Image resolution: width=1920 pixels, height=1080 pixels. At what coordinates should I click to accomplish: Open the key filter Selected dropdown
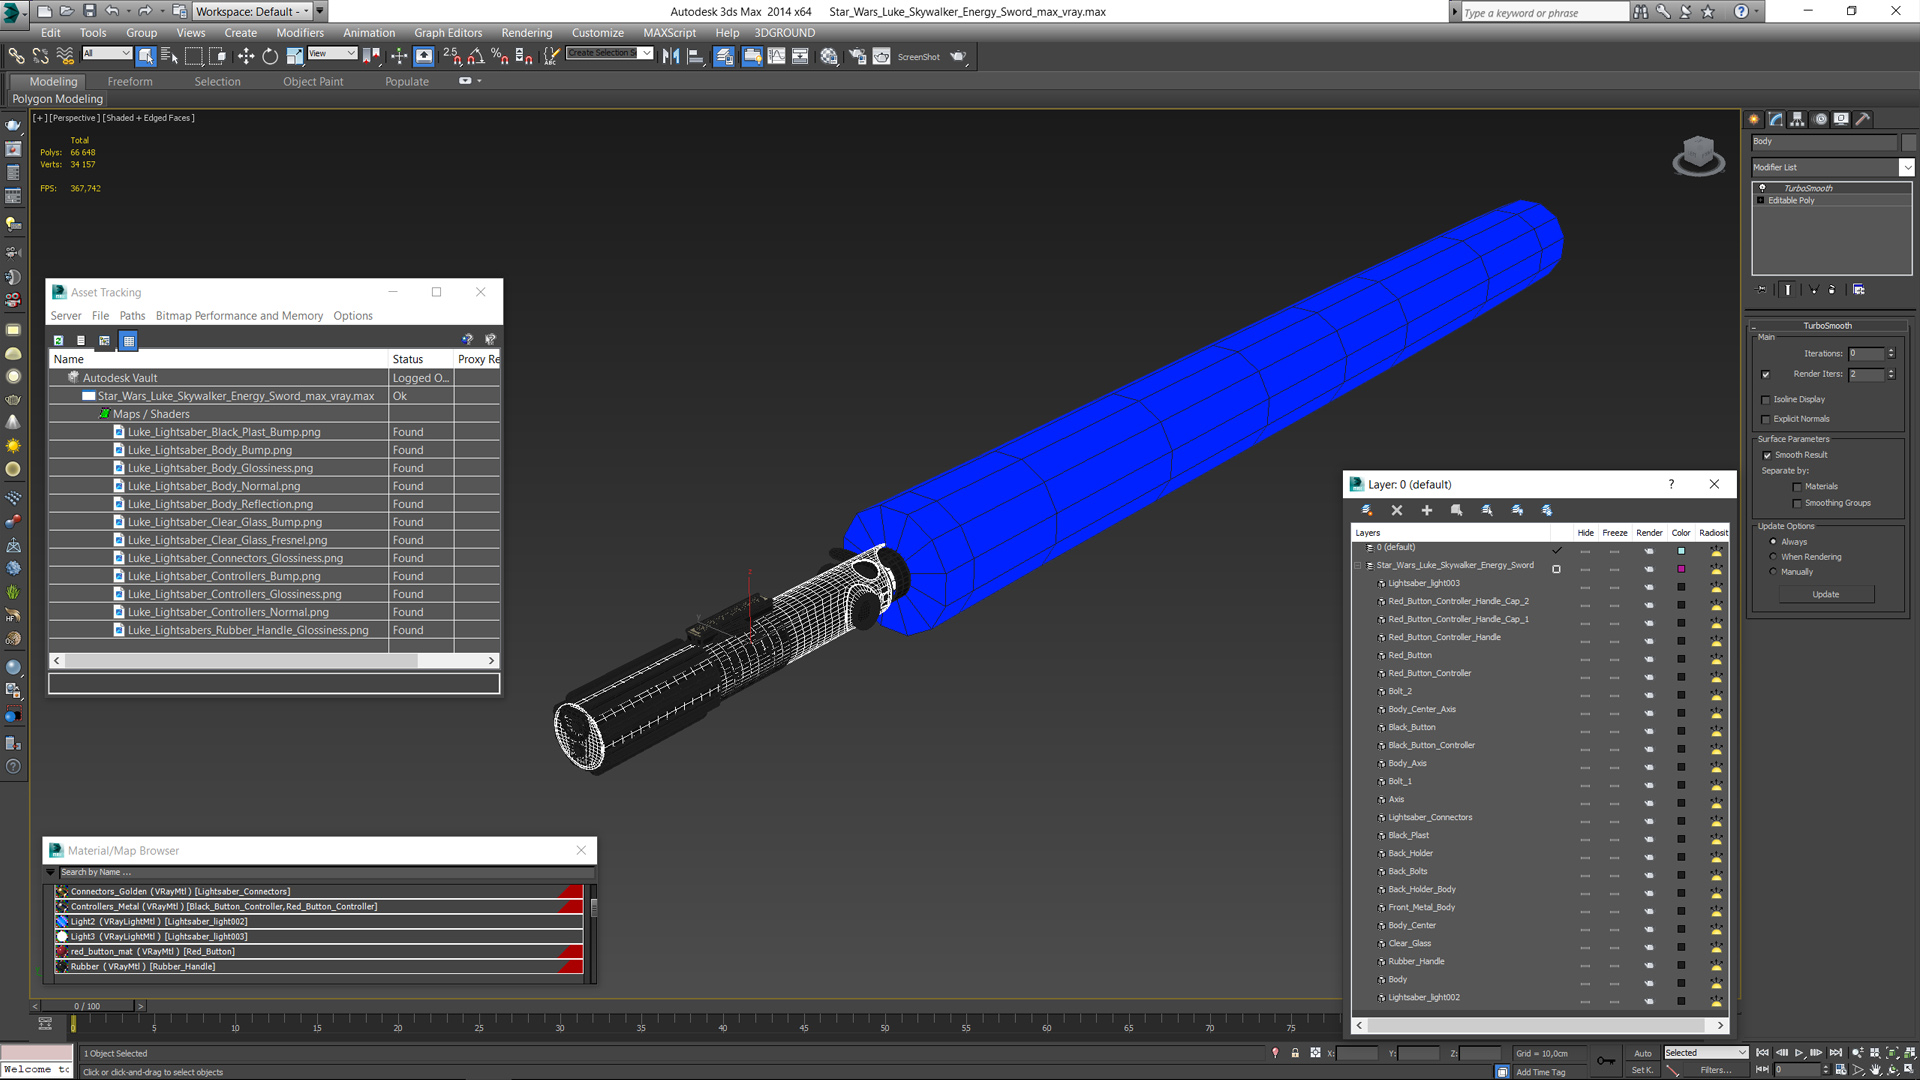(x=1705, y=1053)
